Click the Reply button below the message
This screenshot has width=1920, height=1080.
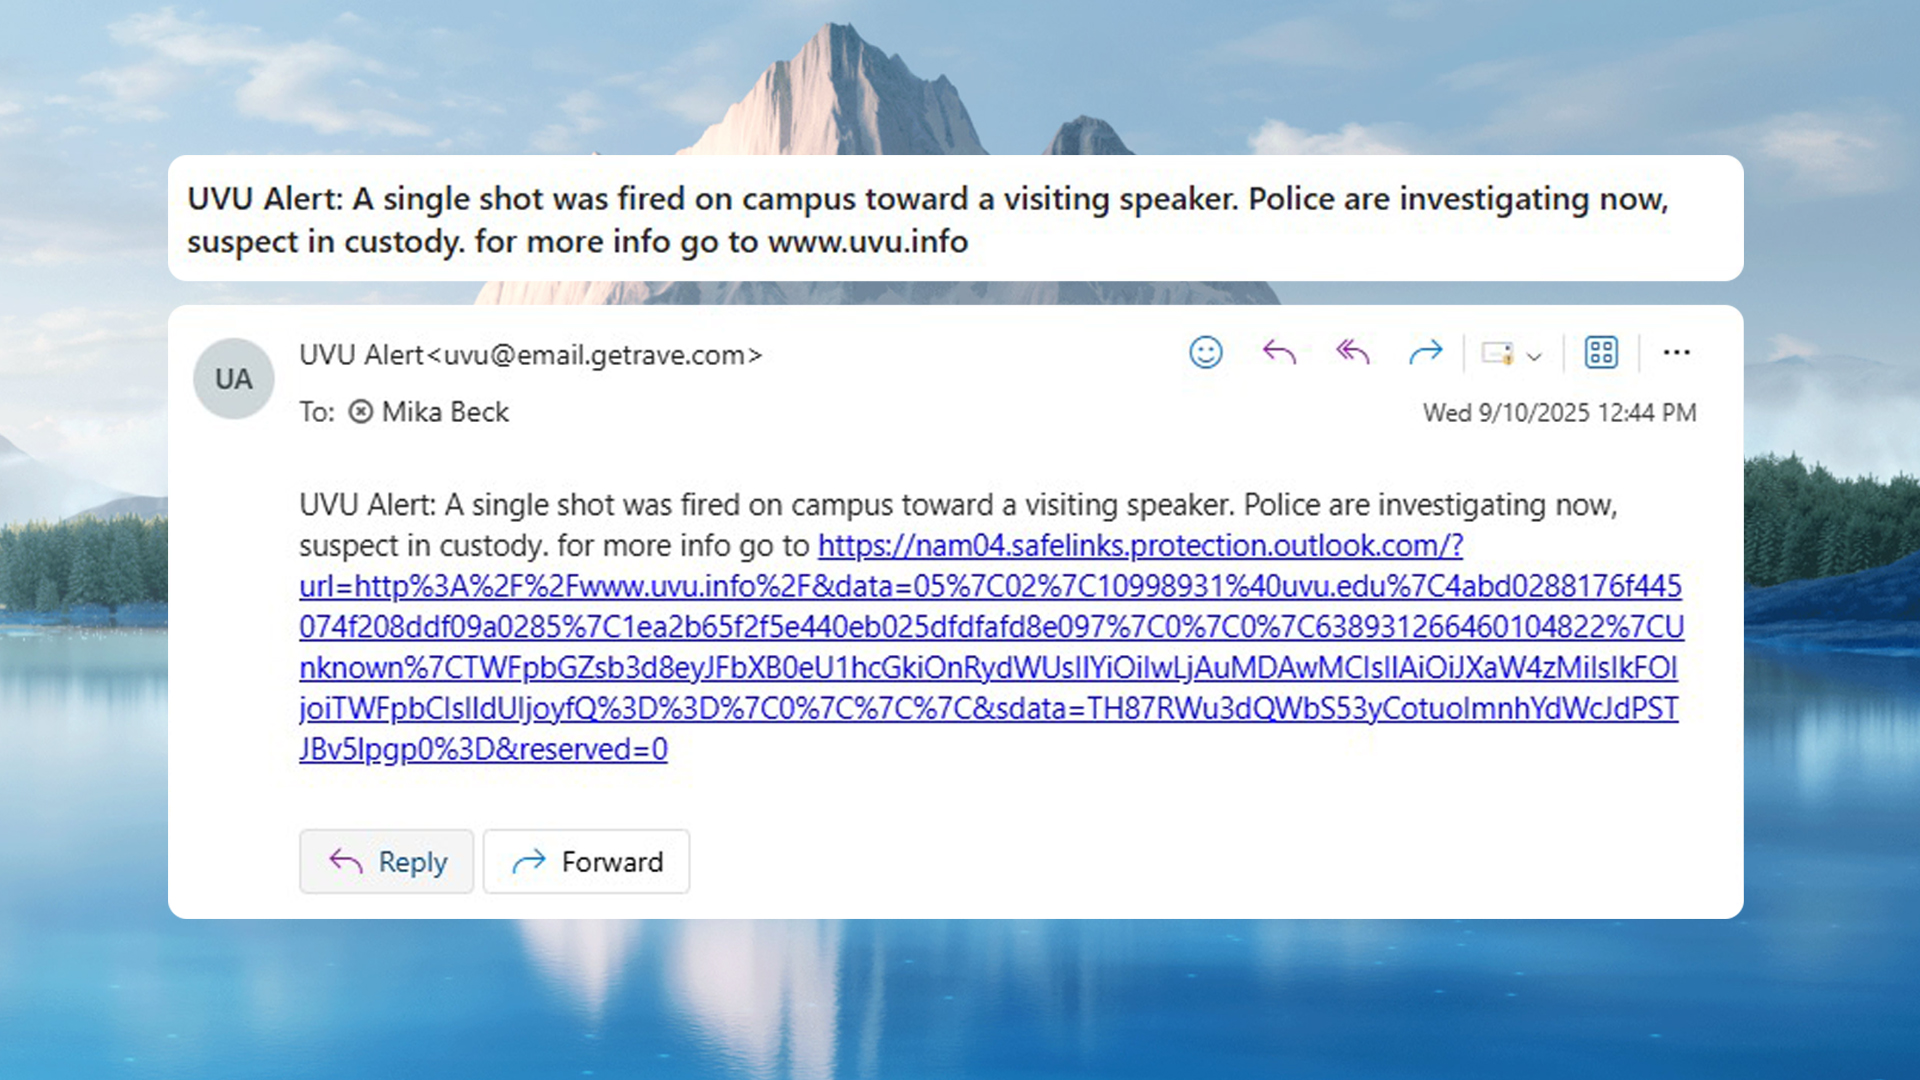point(386,861)
